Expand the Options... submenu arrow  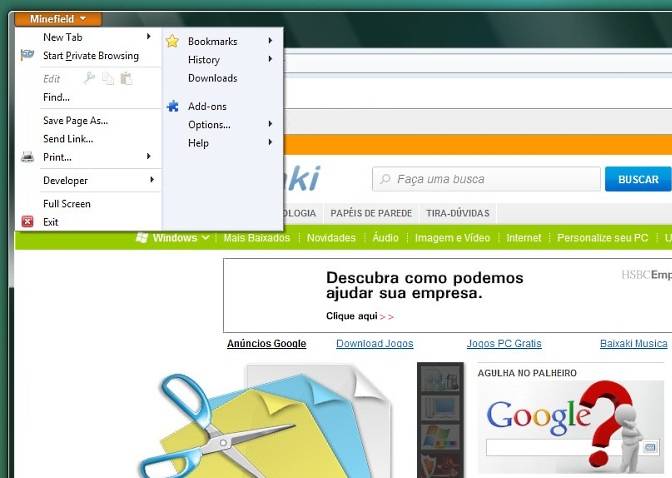point(270,124)
